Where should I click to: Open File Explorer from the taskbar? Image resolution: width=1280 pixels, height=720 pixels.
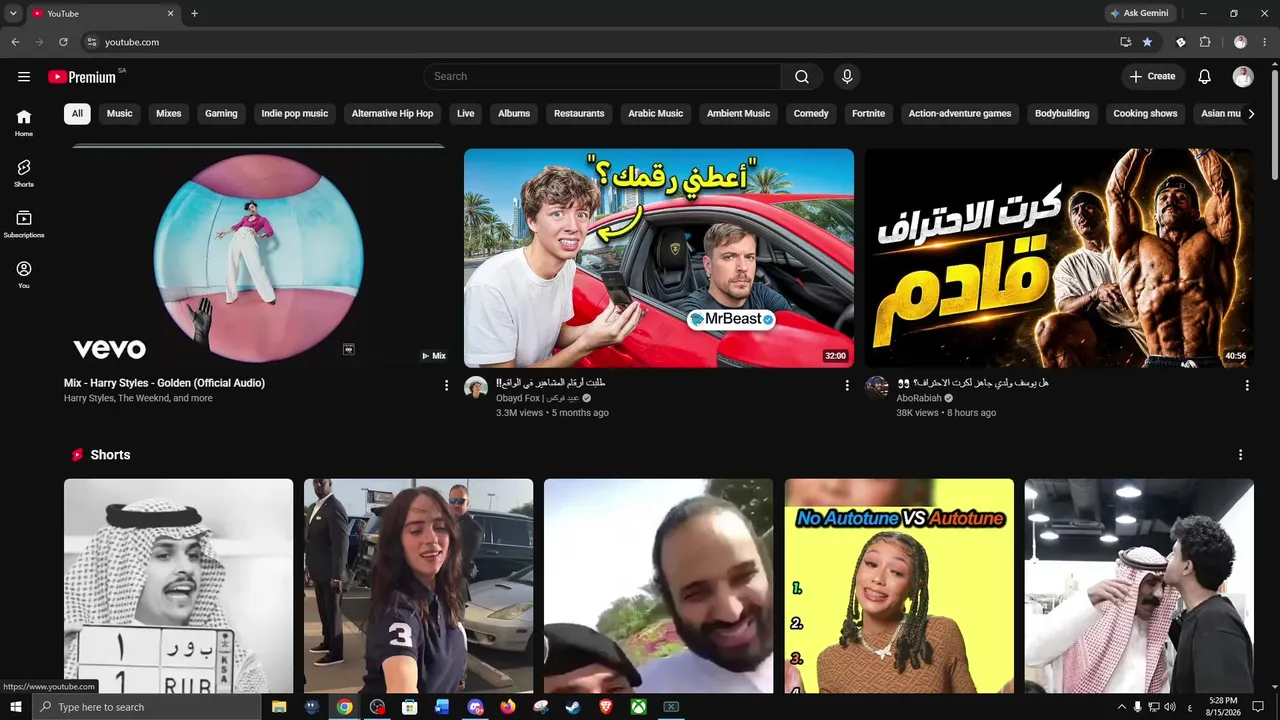tap(279, 707)
